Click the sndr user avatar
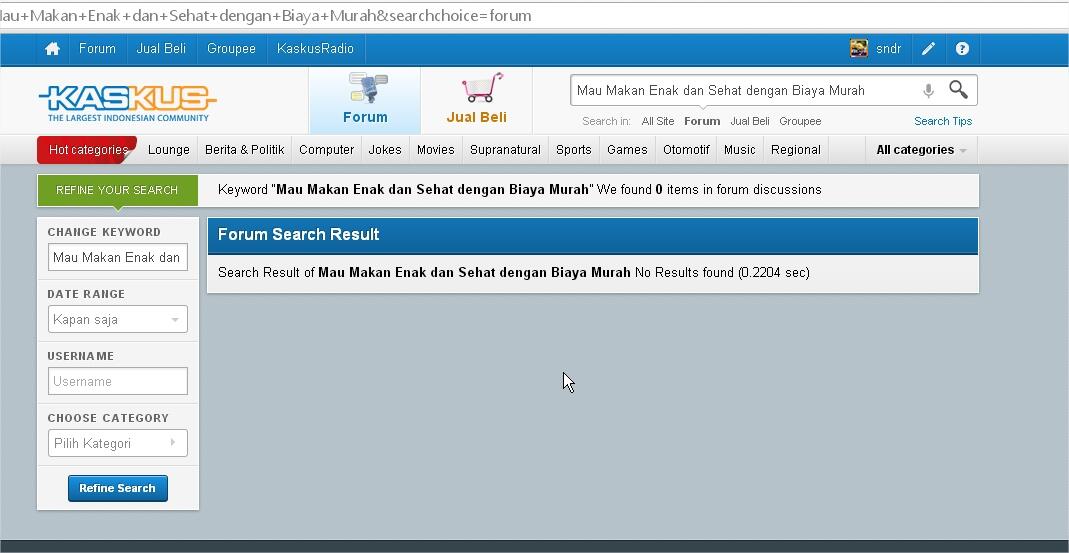 click(858, 48)
